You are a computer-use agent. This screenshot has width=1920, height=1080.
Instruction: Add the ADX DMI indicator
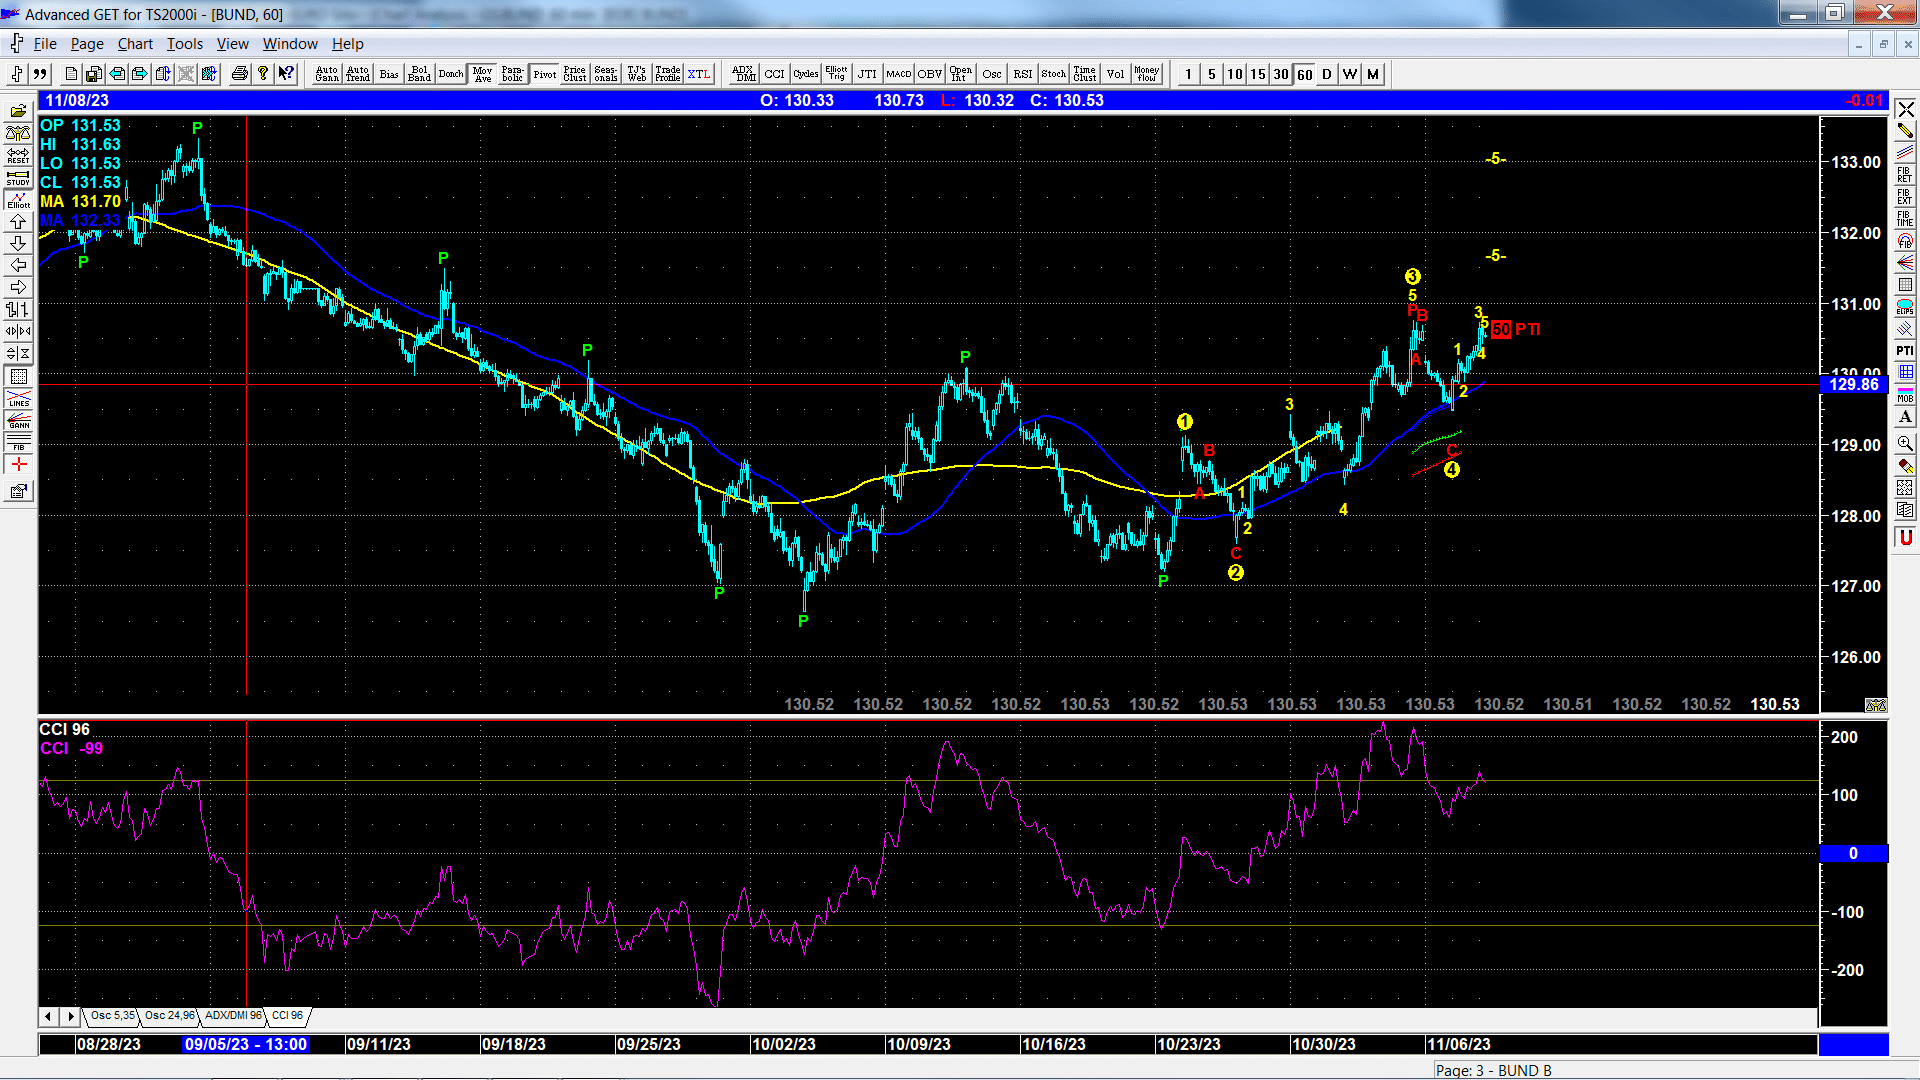pyautogui.click(x=744, y=74)
